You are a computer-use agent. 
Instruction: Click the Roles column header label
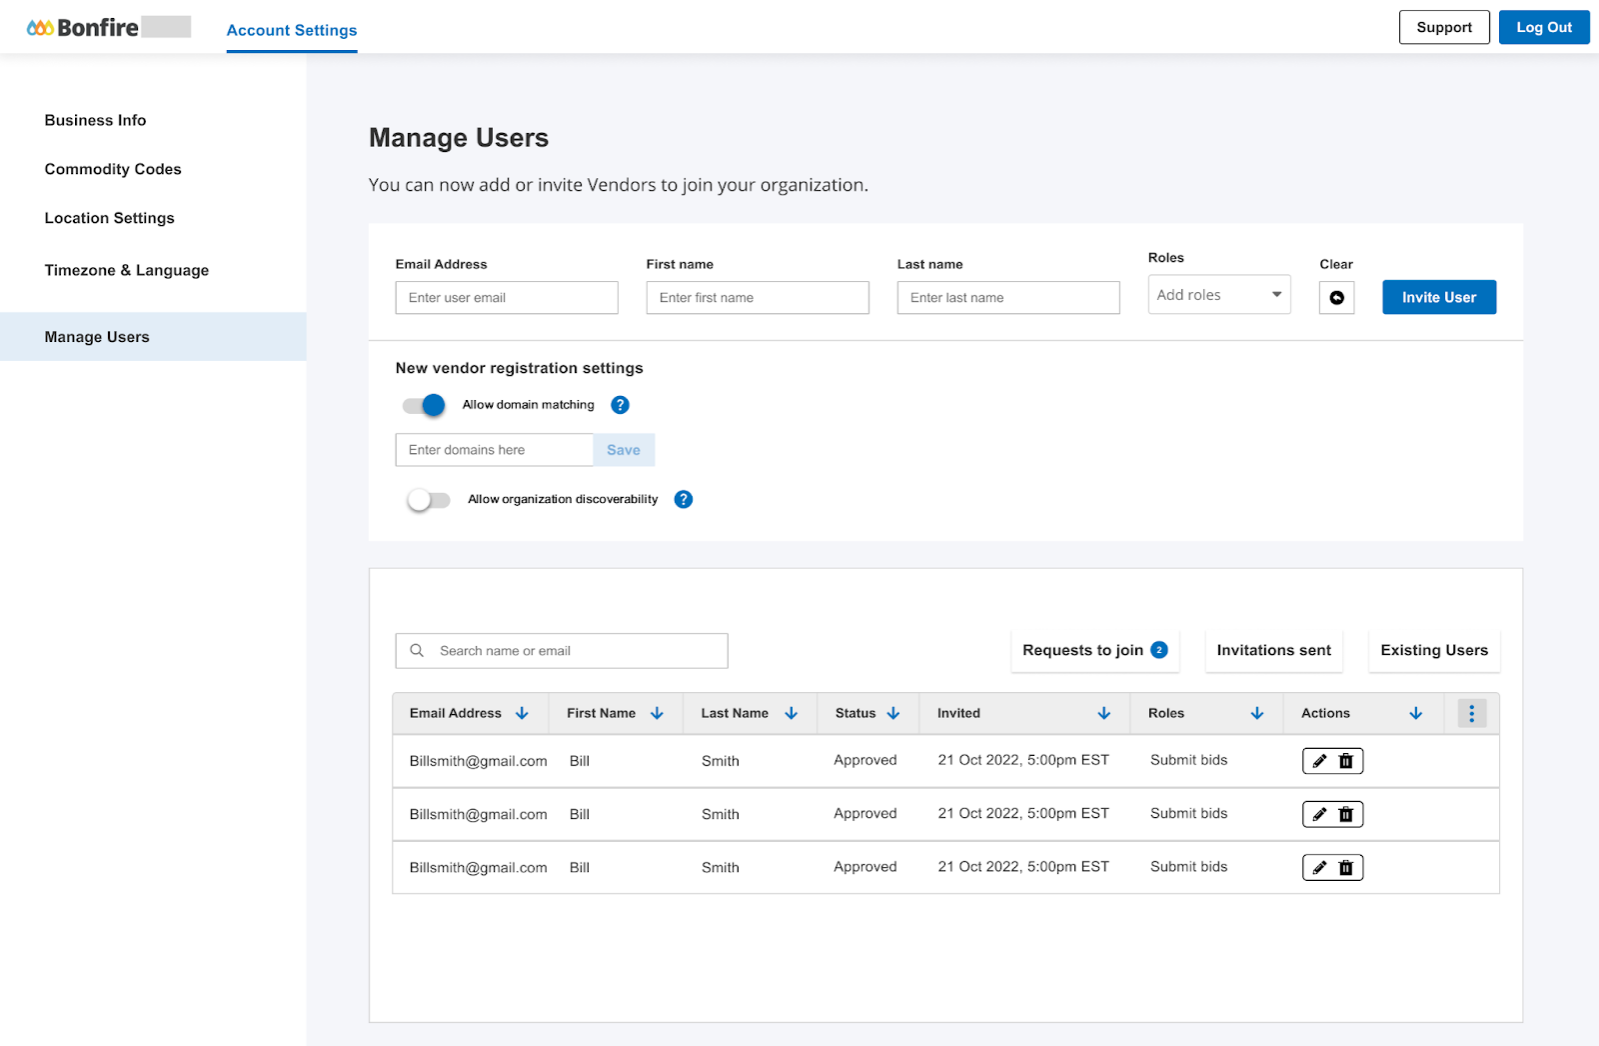pos(1166,713)
